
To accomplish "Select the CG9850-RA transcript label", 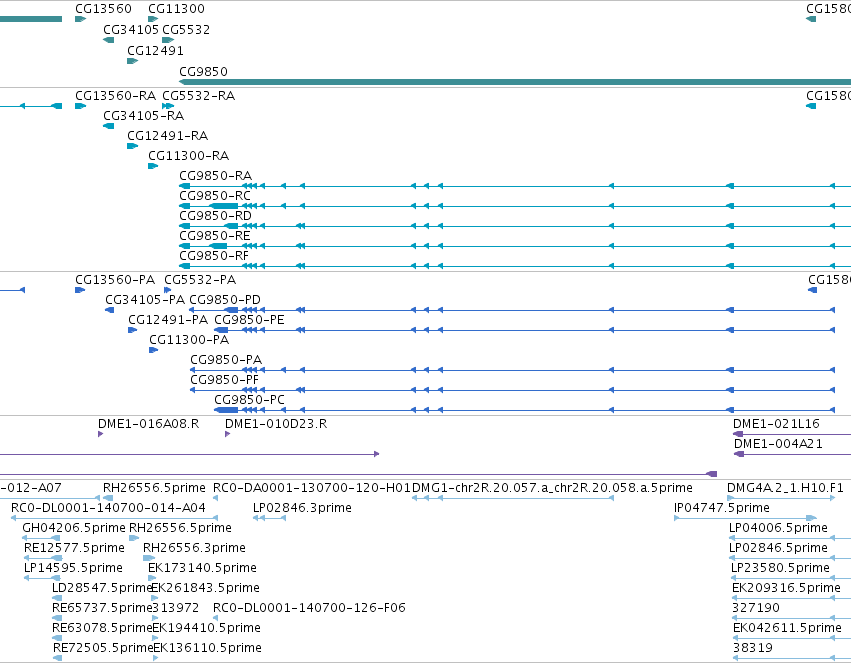I will pyautogui.click(x=215, y=176).
